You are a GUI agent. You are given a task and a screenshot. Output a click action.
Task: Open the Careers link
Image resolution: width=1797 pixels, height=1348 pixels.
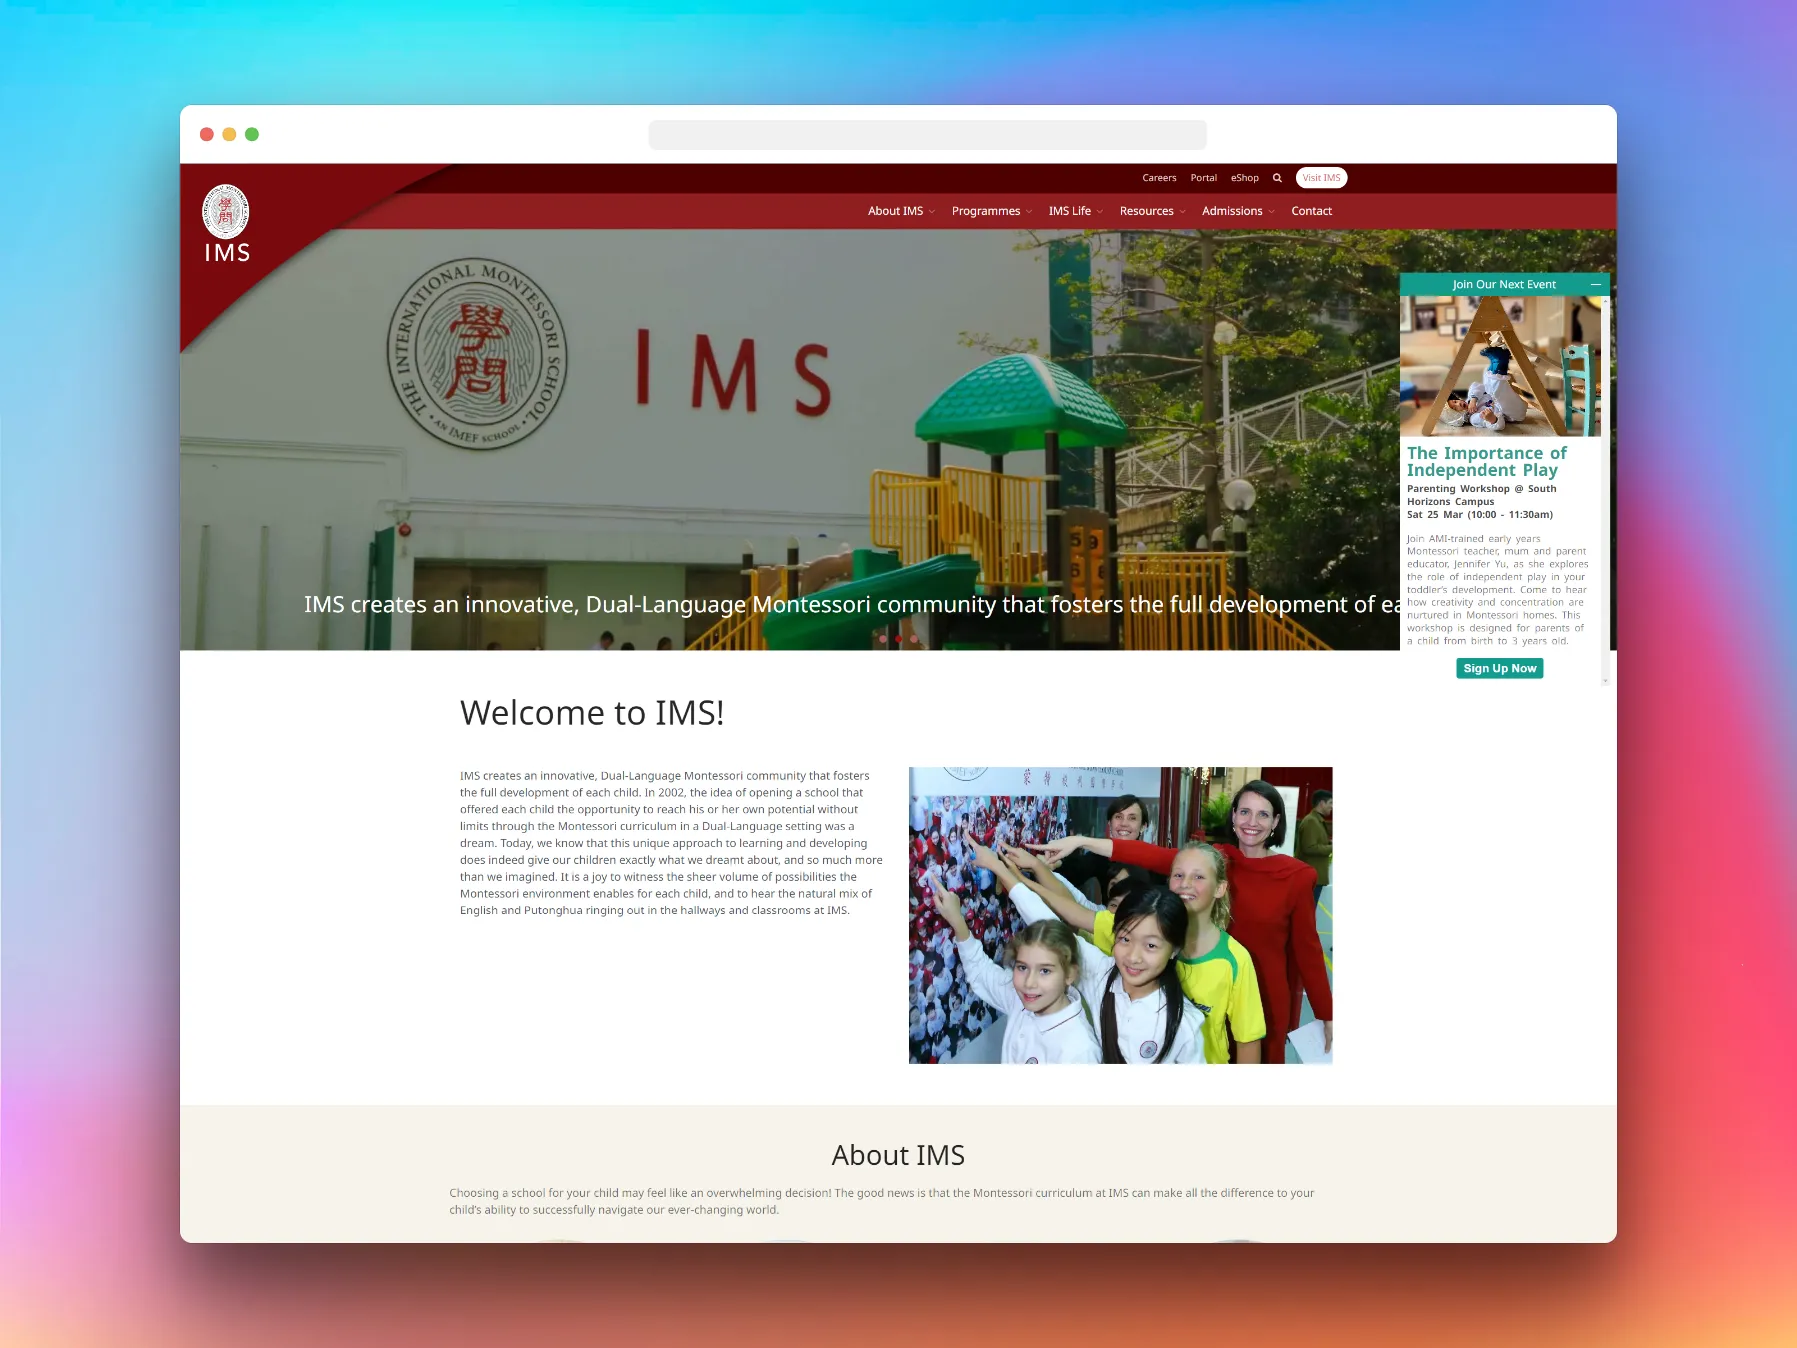[x=1159, y=178]
